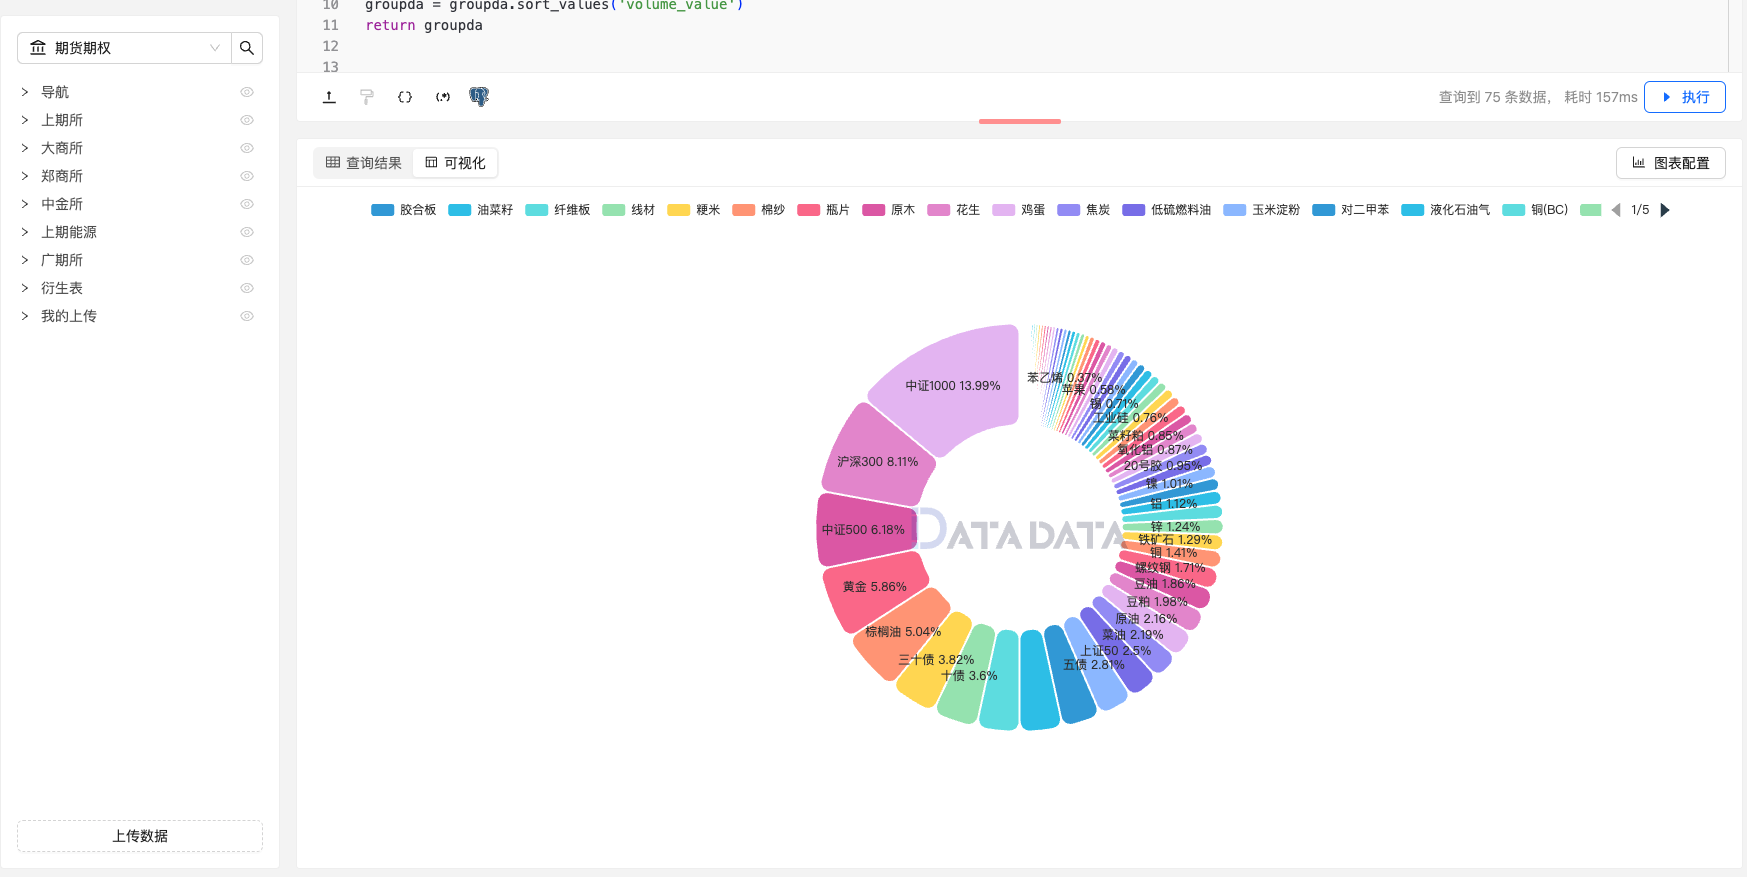Toggle the 线材 legend swatch
Image resolution: width=1747 pixels, height=877 pixels.
pyautogui.click(x=613, y=210)
